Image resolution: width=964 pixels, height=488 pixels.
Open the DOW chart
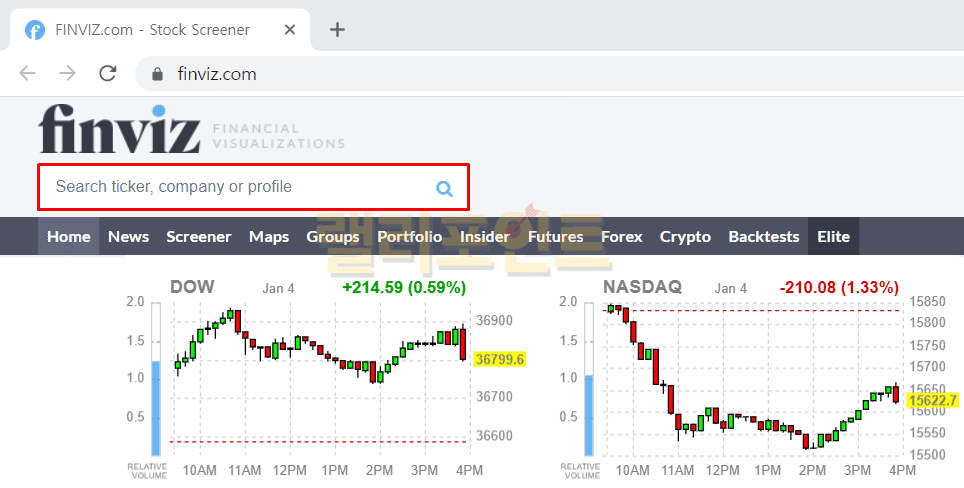(x=320, y=375)
